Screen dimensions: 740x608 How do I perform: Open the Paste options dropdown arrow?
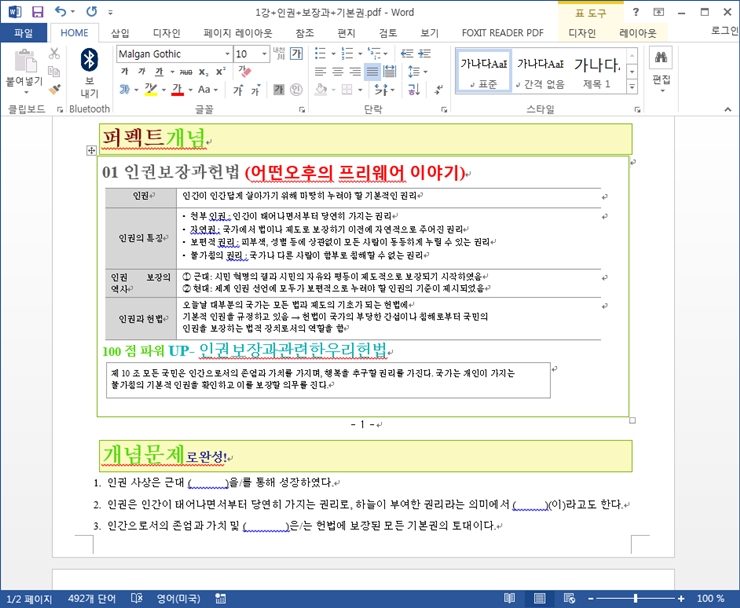pyautogui.click(x=26, y=92)
